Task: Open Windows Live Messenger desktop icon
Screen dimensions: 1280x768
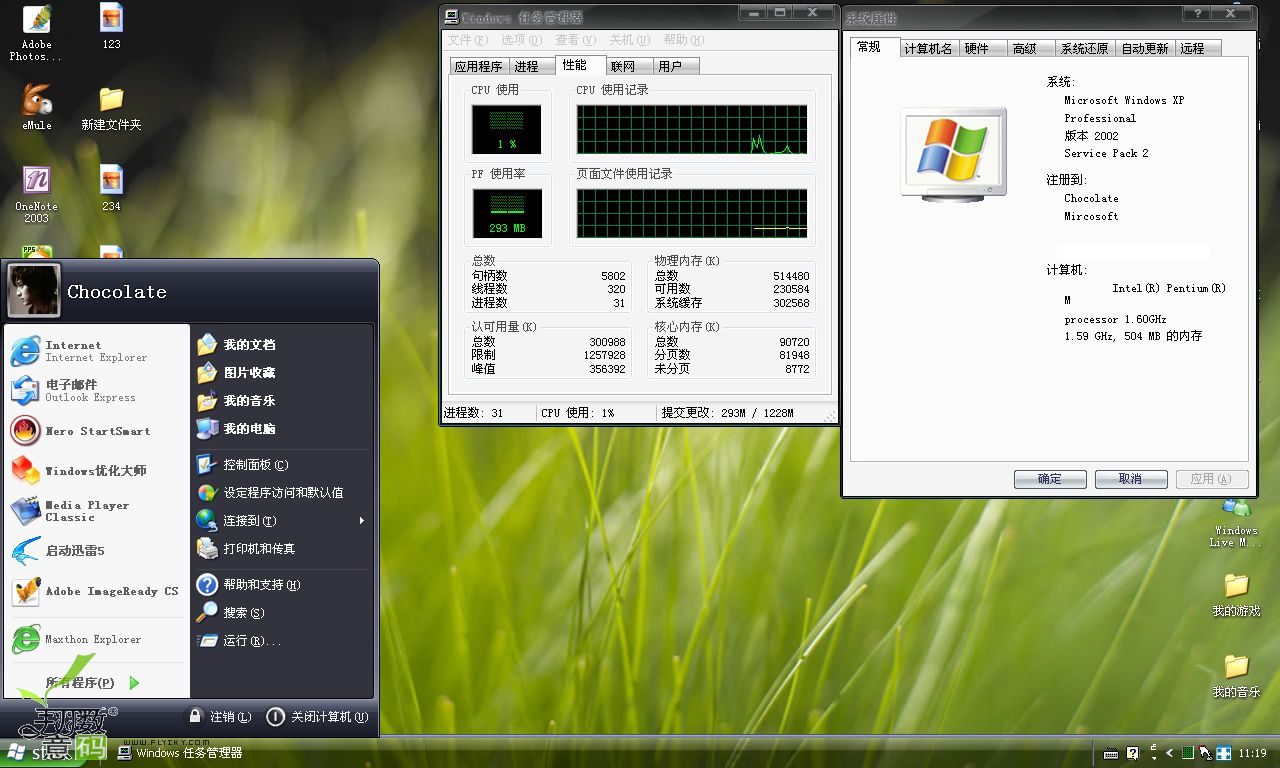Action: tap(1237, 522)
